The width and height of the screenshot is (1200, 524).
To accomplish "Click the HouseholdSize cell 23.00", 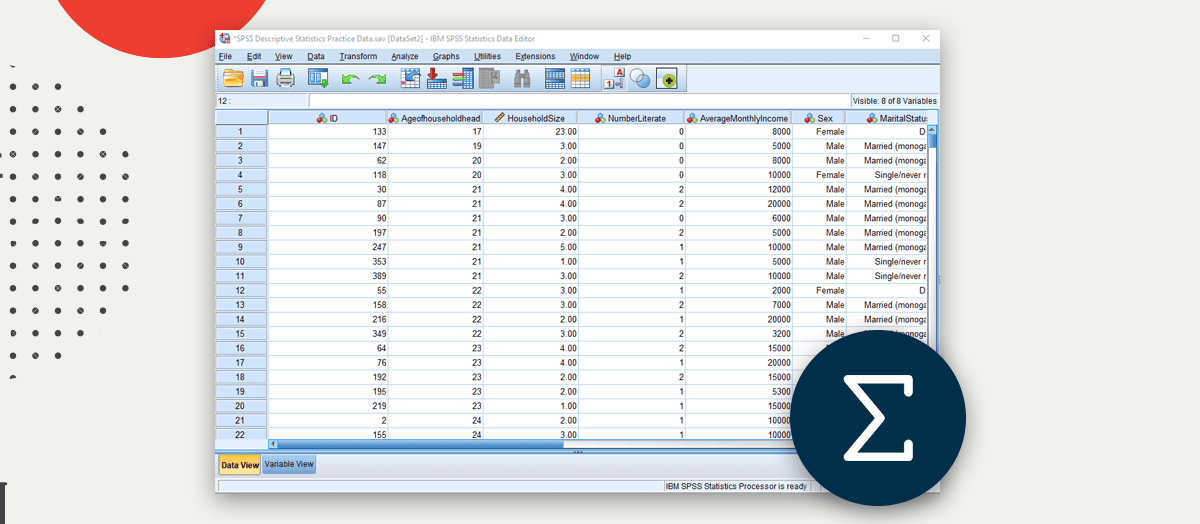I will pyautogui.click(x=530, y=131).
